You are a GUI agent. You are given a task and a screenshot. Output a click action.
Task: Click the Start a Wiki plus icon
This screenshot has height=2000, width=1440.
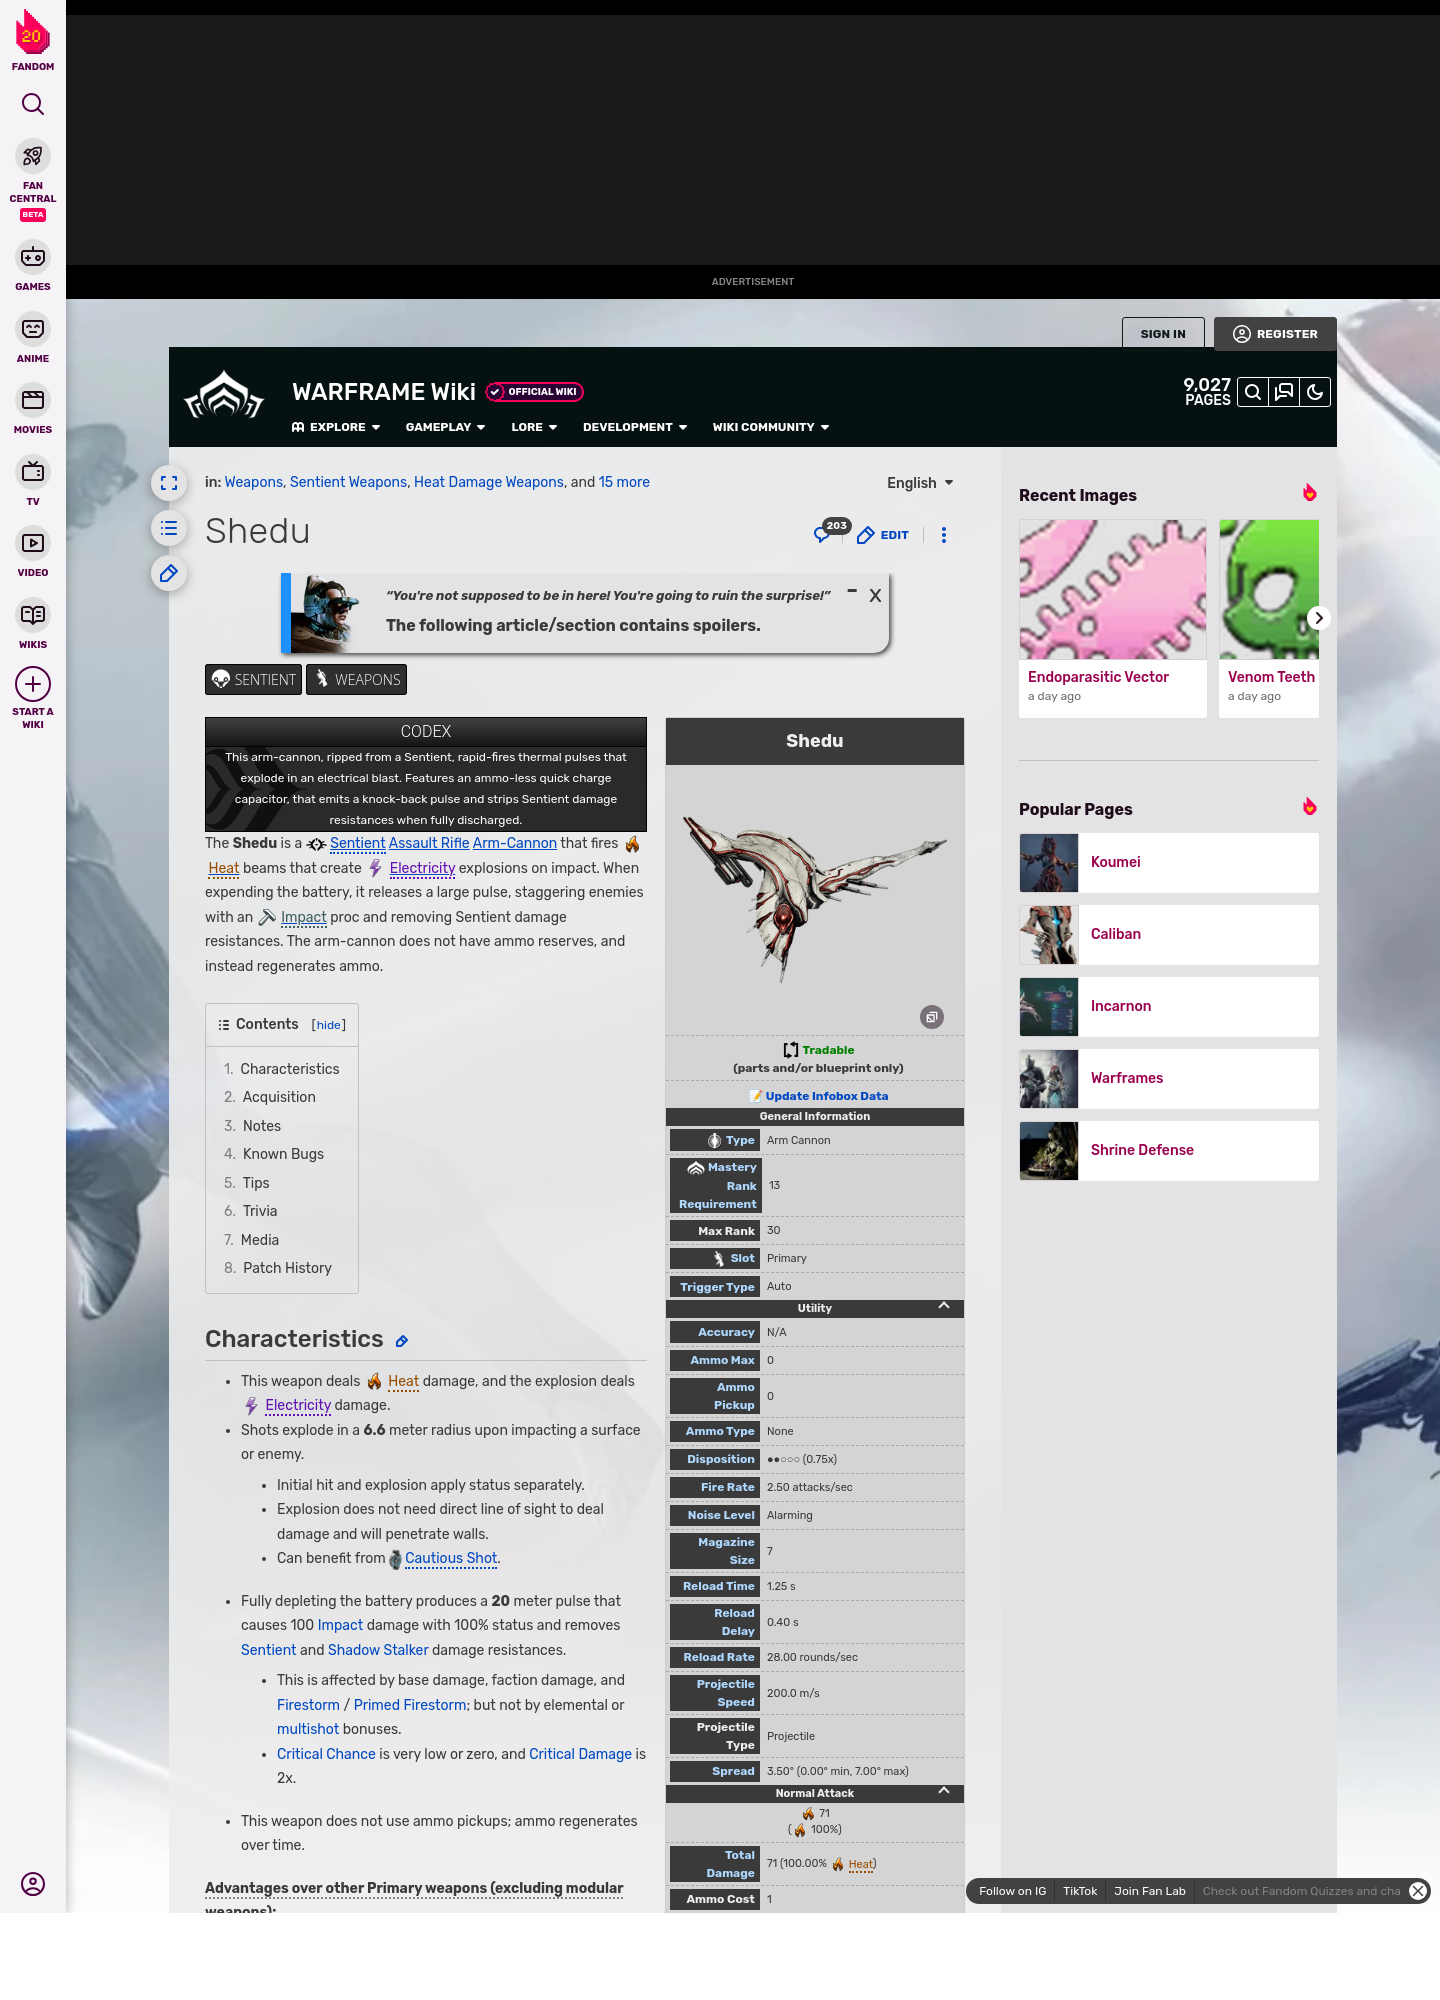tap(33, 684)
